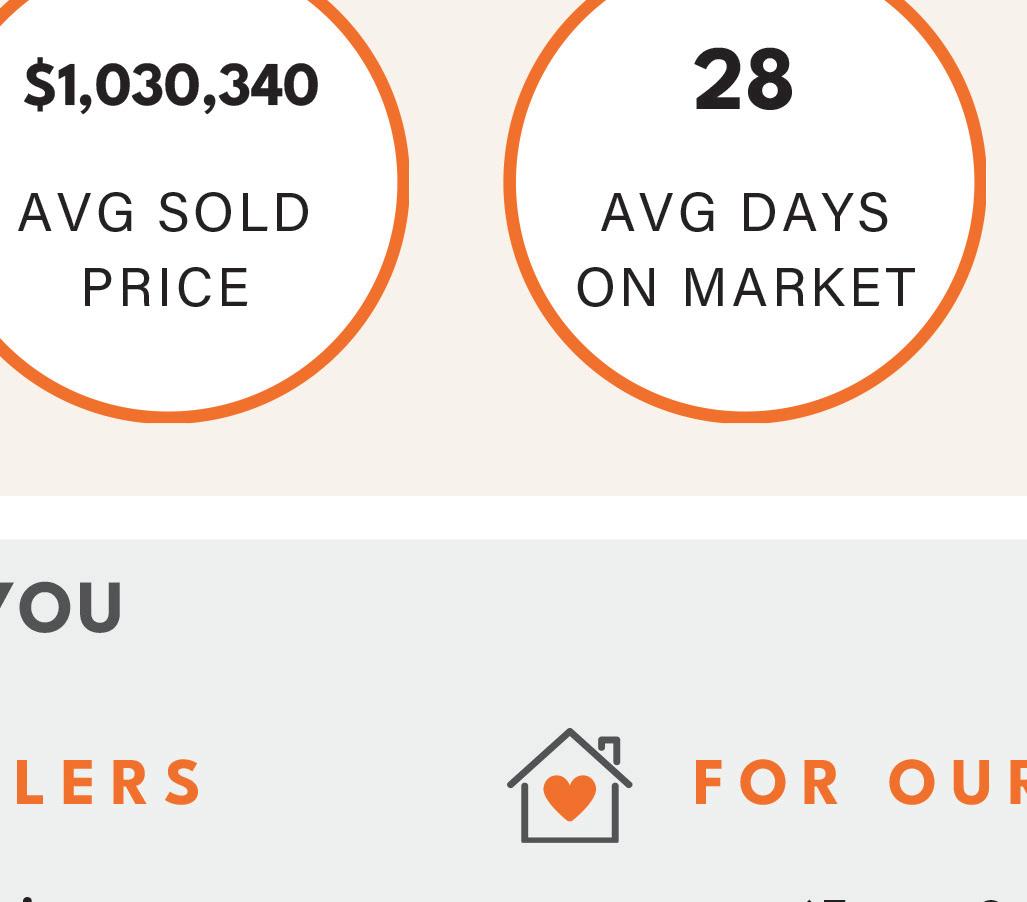Click the 'AVG SOLD' text line
Viewport: 1027px width, 902px height.
[x=166, y=213]
